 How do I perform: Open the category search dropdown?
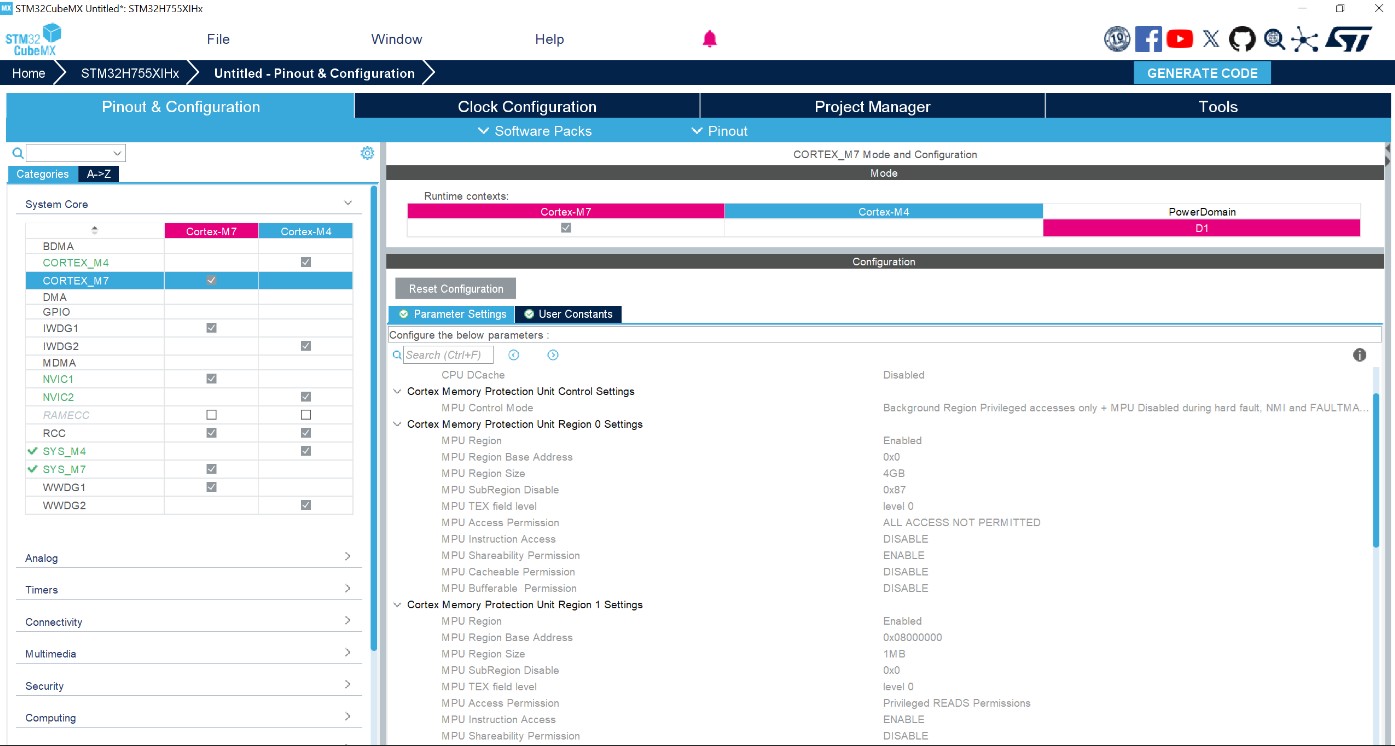[118, 153]
